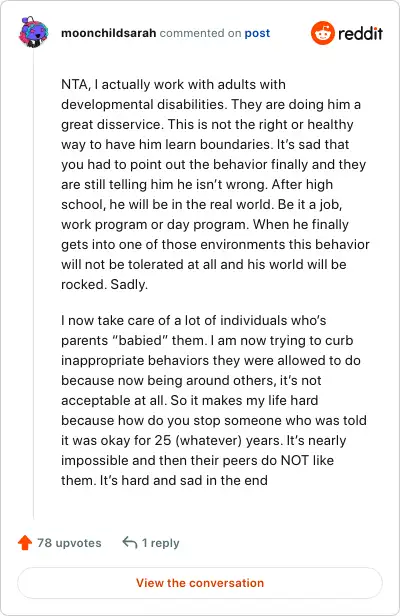The image size is (400, 616).
Task: Click the View the conversation button
Action: pyautogui.click(x=200, y=583)
